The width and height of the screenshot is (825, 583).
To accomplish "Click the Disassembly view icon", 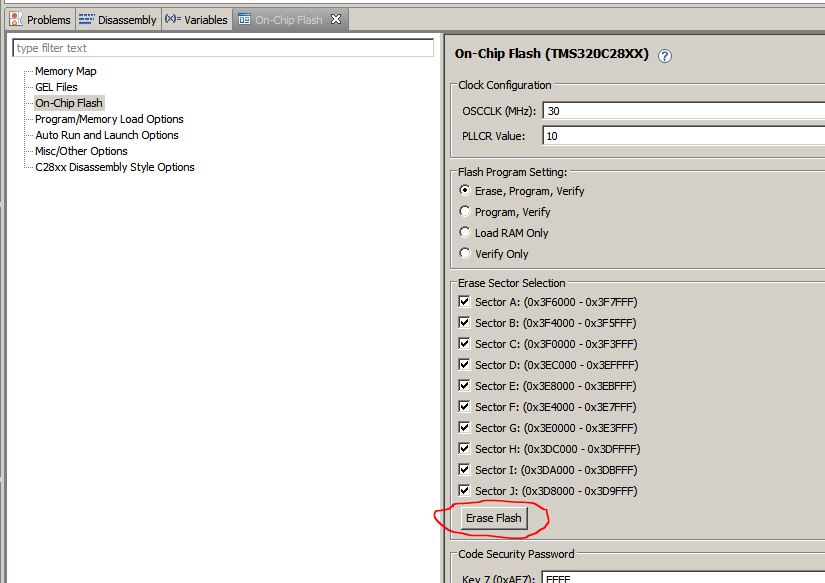I will [88, 18].
